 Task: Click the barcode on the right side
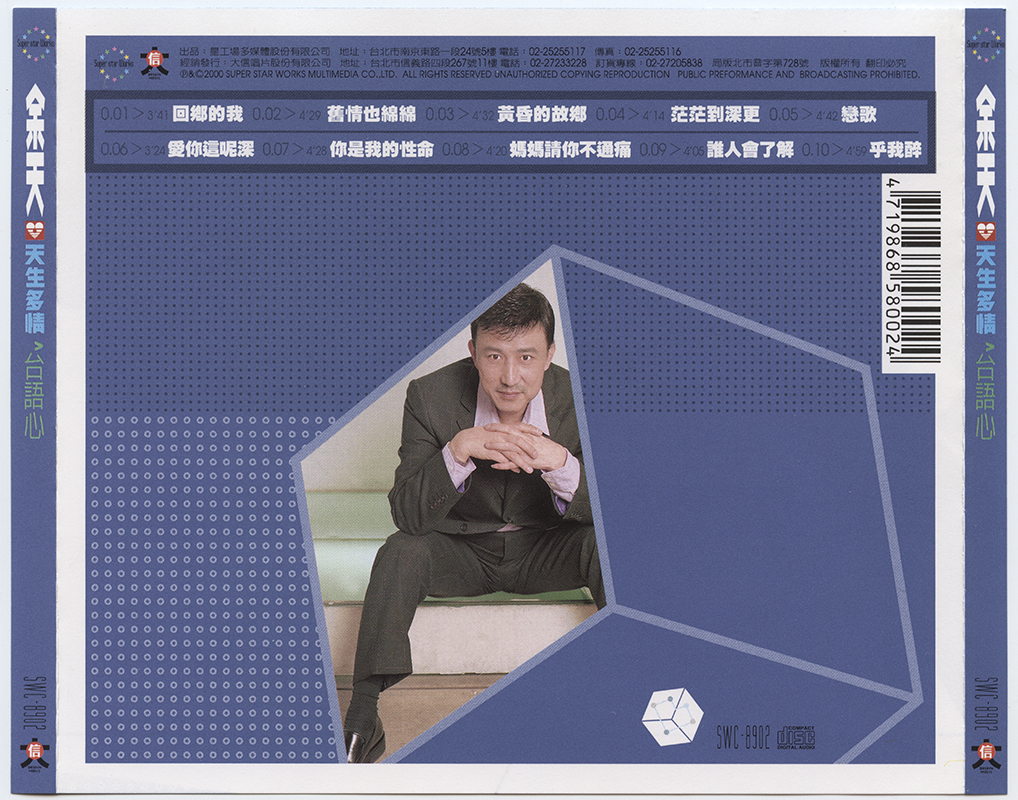pos(911,274)
